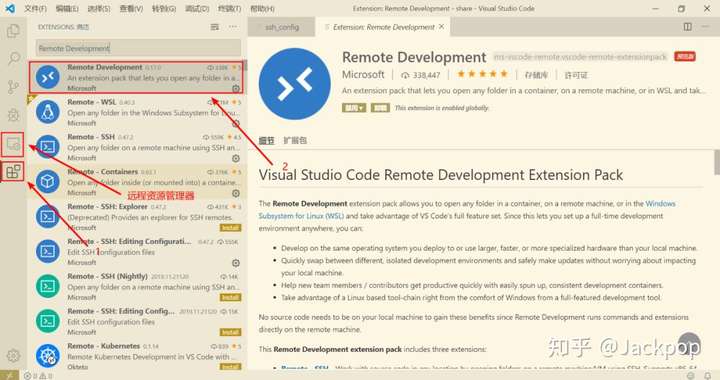Expand the disable dropdown on Remote Development

pyautogui.click(x=354, y=108)
